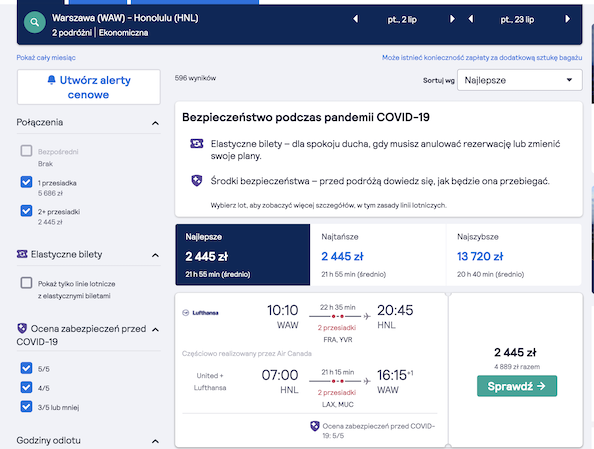Click the ticket icon next to Elastyczne bilety filter

22,254
